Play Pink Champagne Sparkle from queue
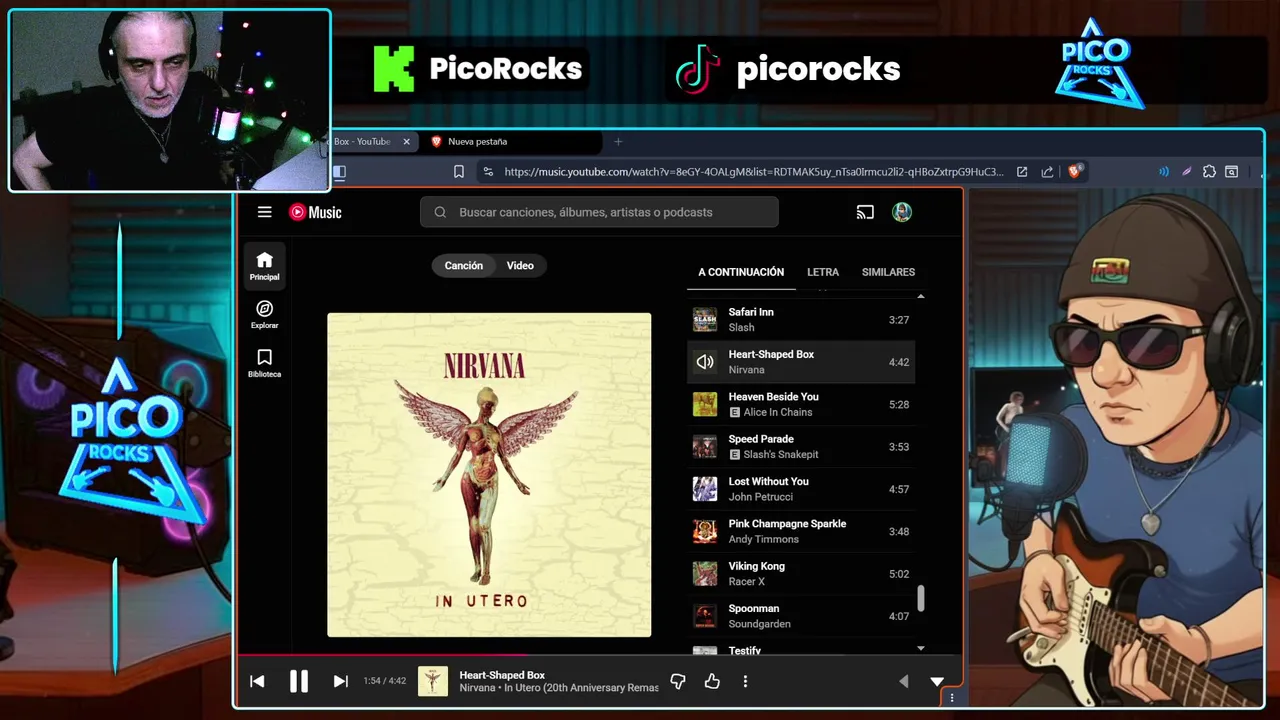1280x720 pixels. (x=801, y=531)
